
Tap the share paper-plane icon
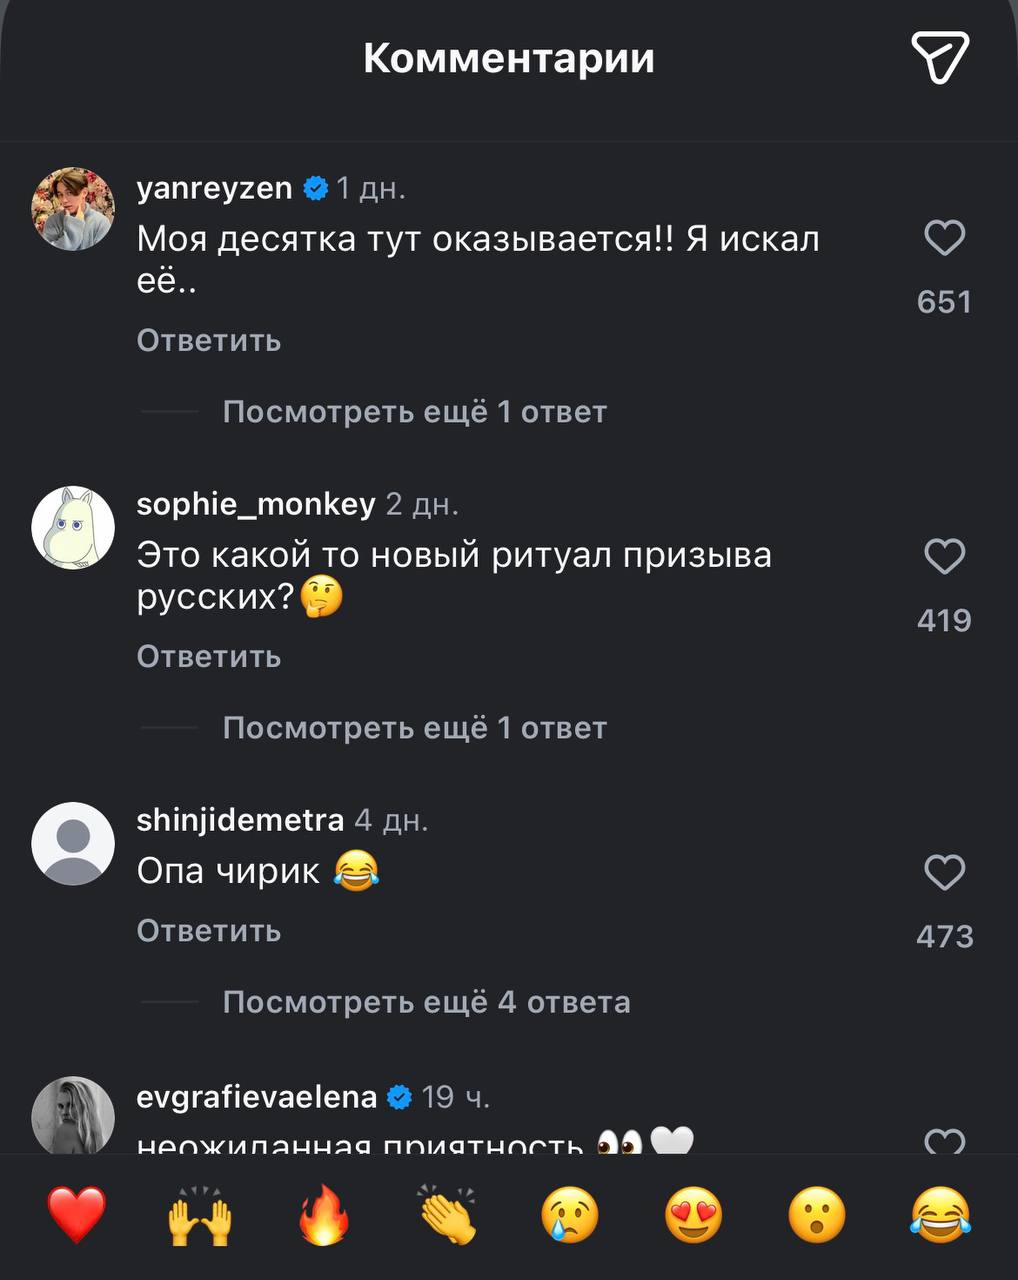tap(939, 57)
